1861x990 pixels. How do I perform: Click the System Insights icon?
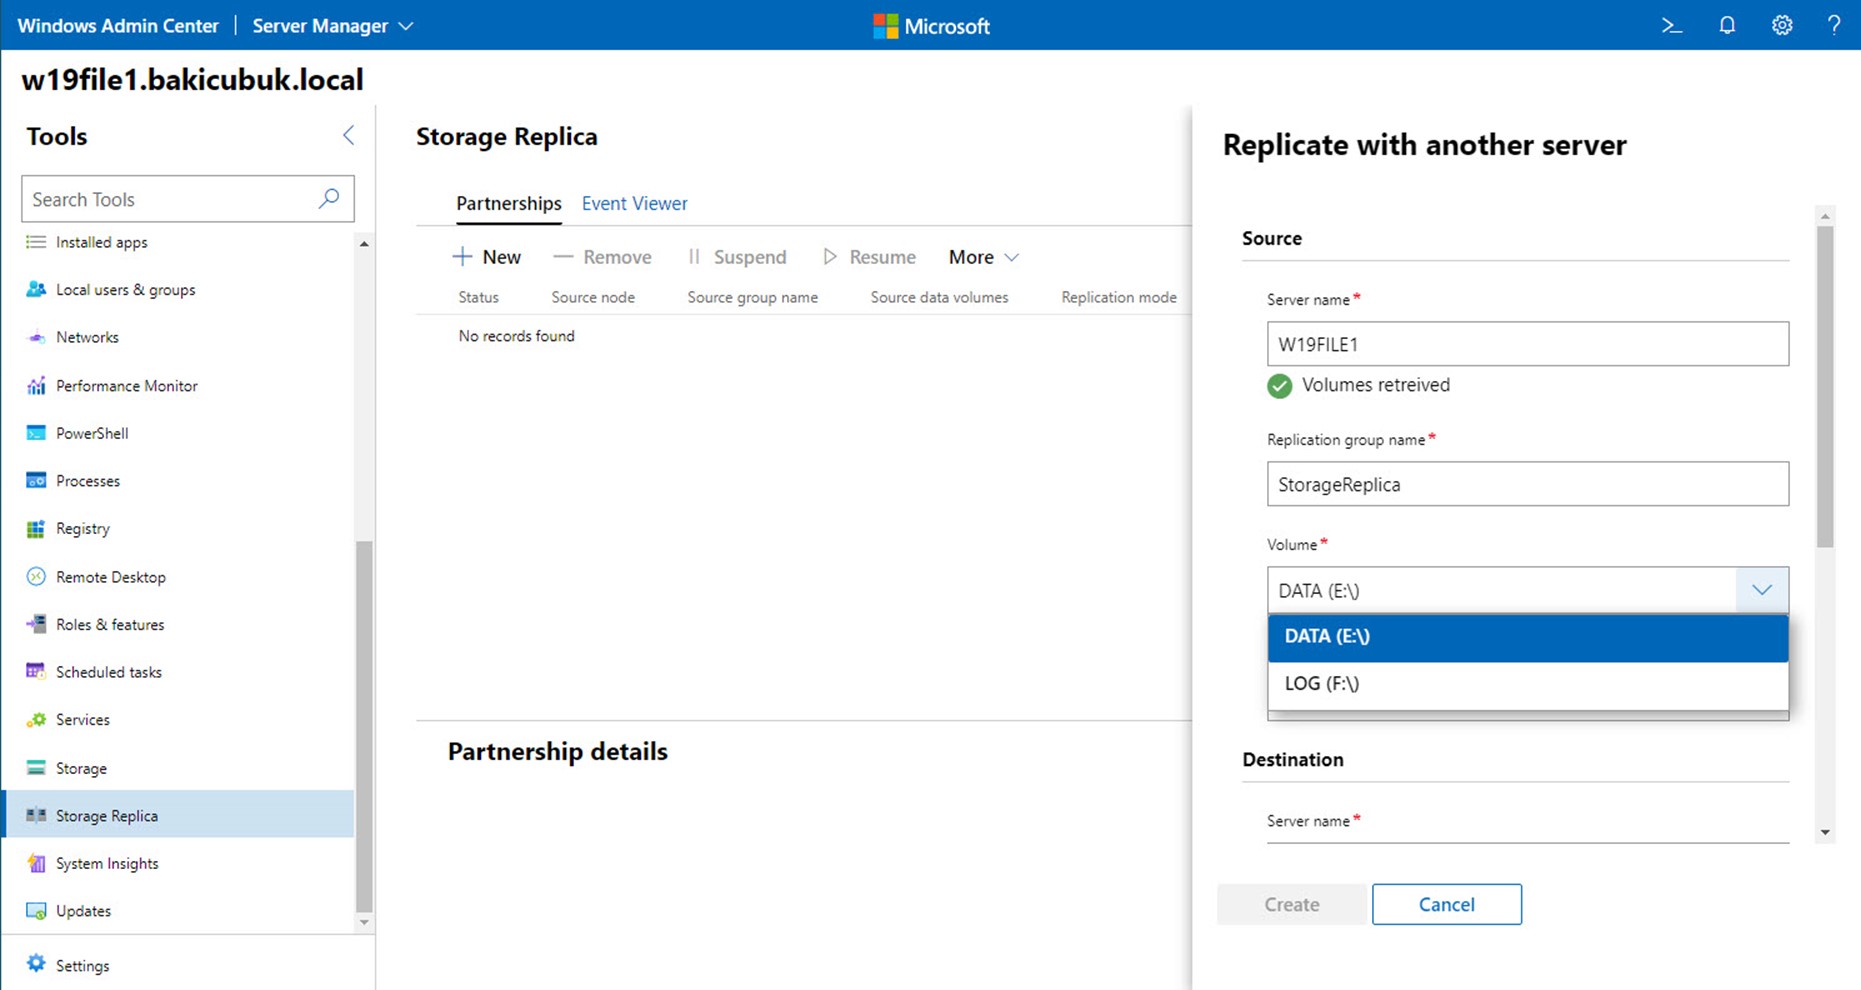[x=36, y=863]
